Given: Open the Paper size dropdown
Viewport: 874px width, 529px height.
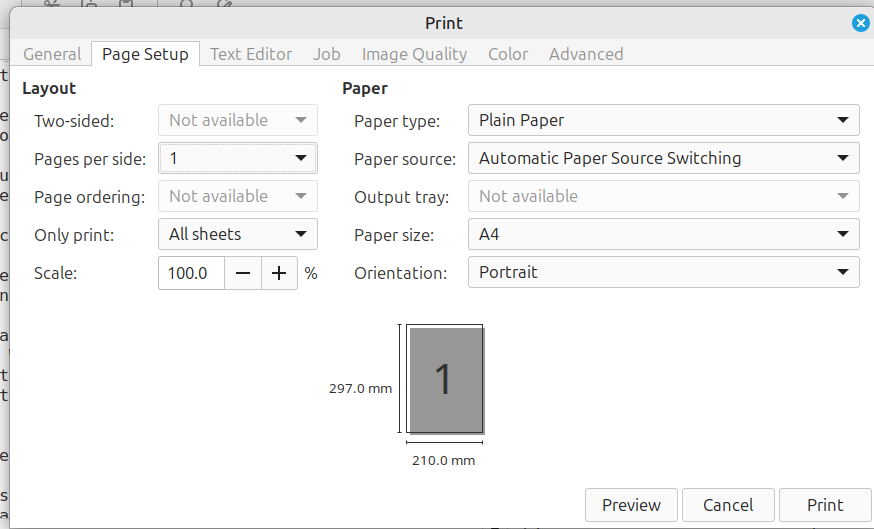Looking at the screenshot, I should pyautogui.click(x=663, y=235).
